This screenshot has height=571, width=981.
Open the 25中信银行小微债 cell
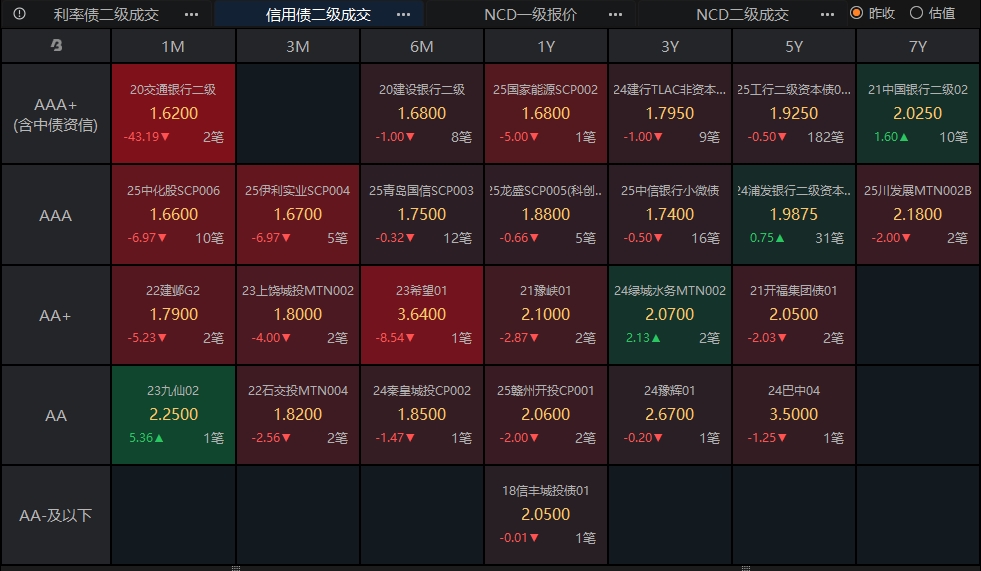click(x=669, y=215)
